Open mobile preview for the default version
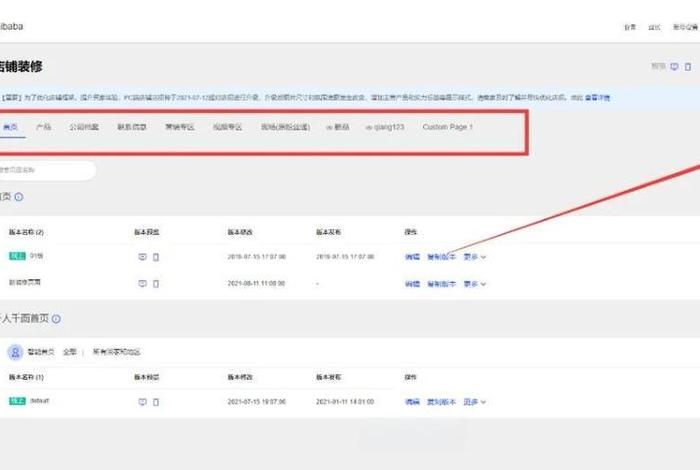 pos(155,401)
